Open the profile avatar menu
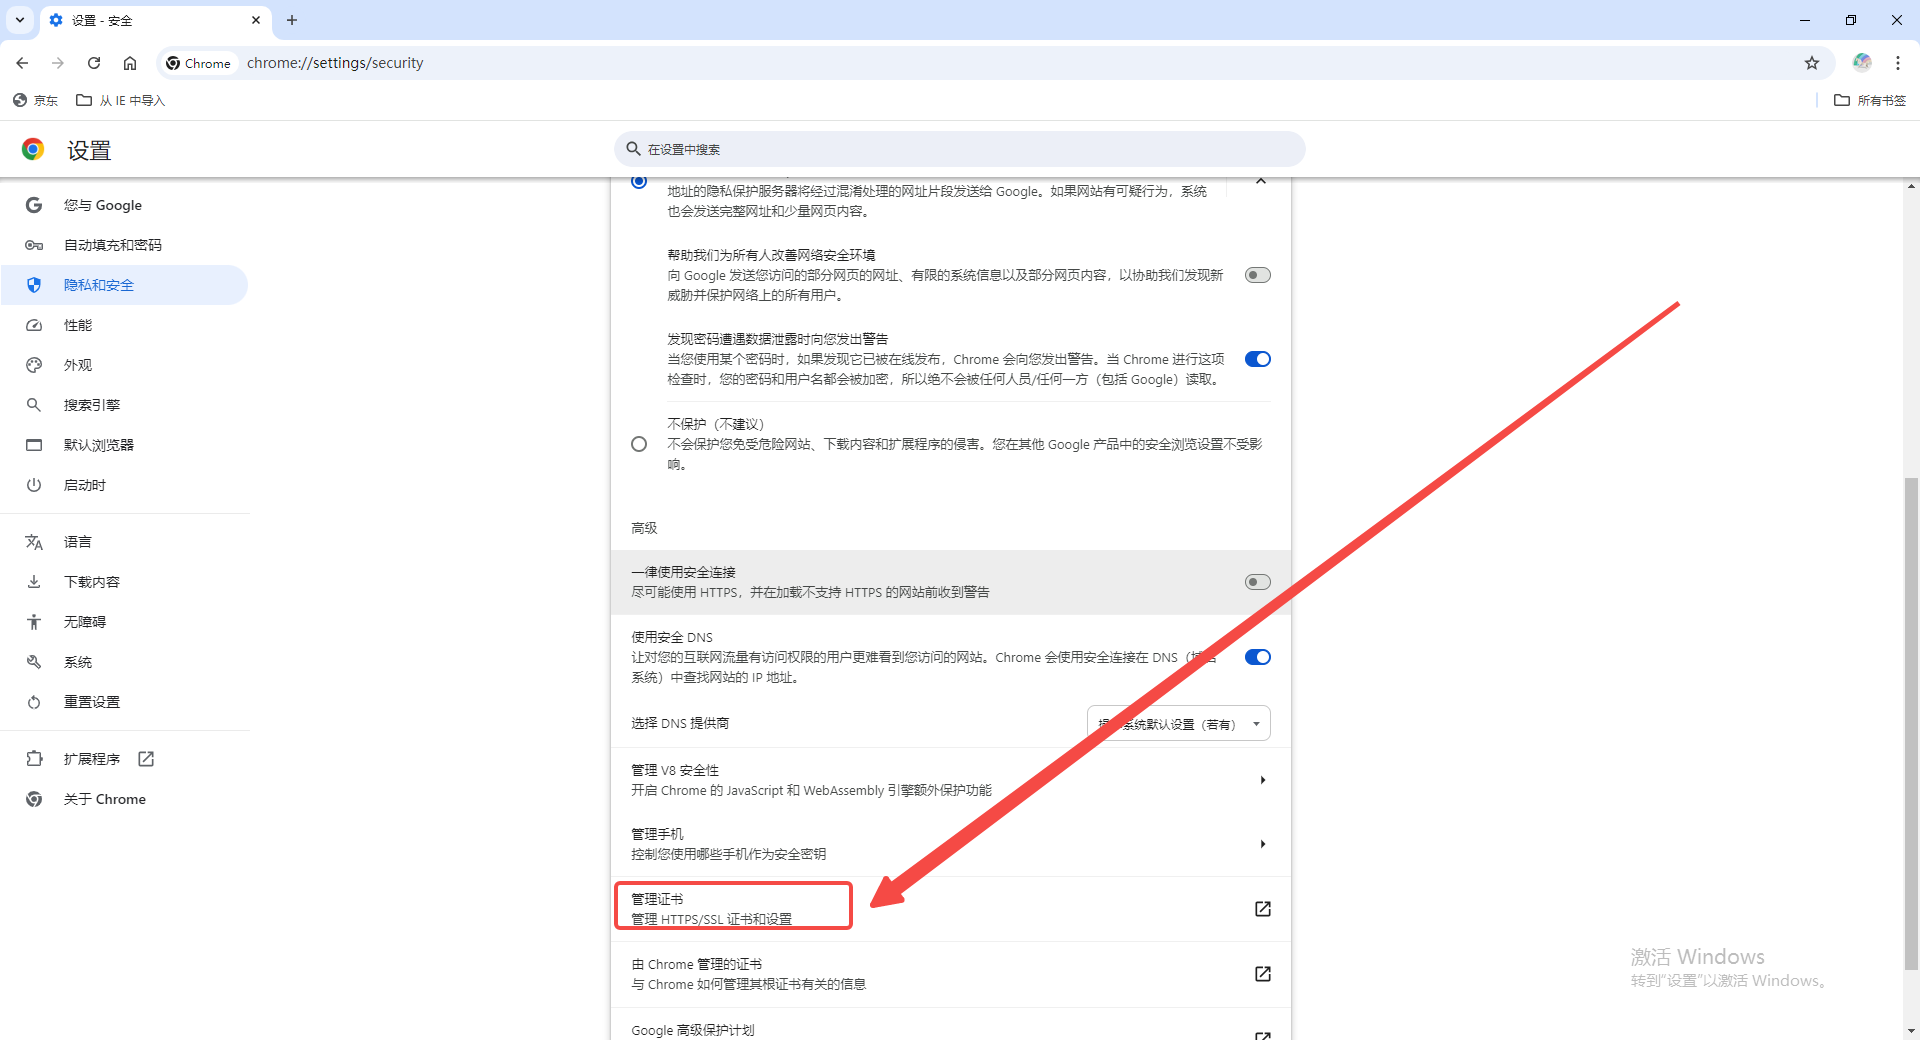Image resolution: width=1920 pixels, height=1040 pixels. coord(1862,62)
